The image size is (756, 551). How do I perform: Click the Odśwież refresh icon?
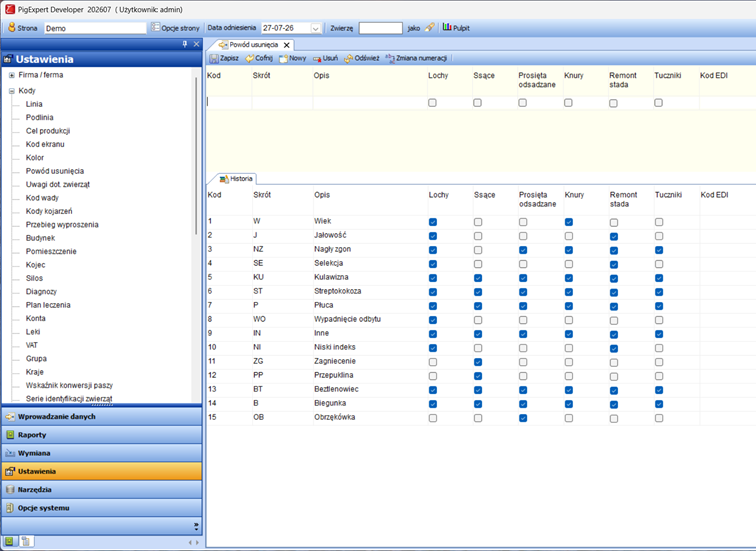click(x=349, y=58)
